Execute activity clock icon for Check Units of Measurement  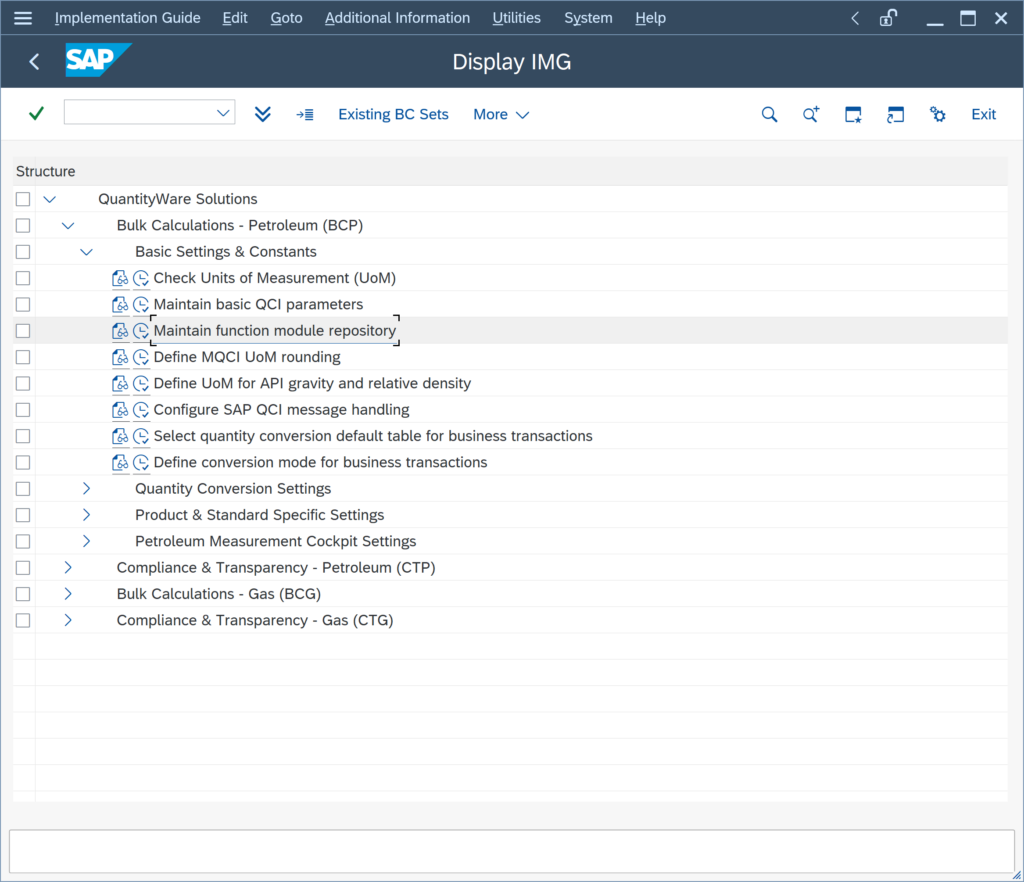[141, 278]
